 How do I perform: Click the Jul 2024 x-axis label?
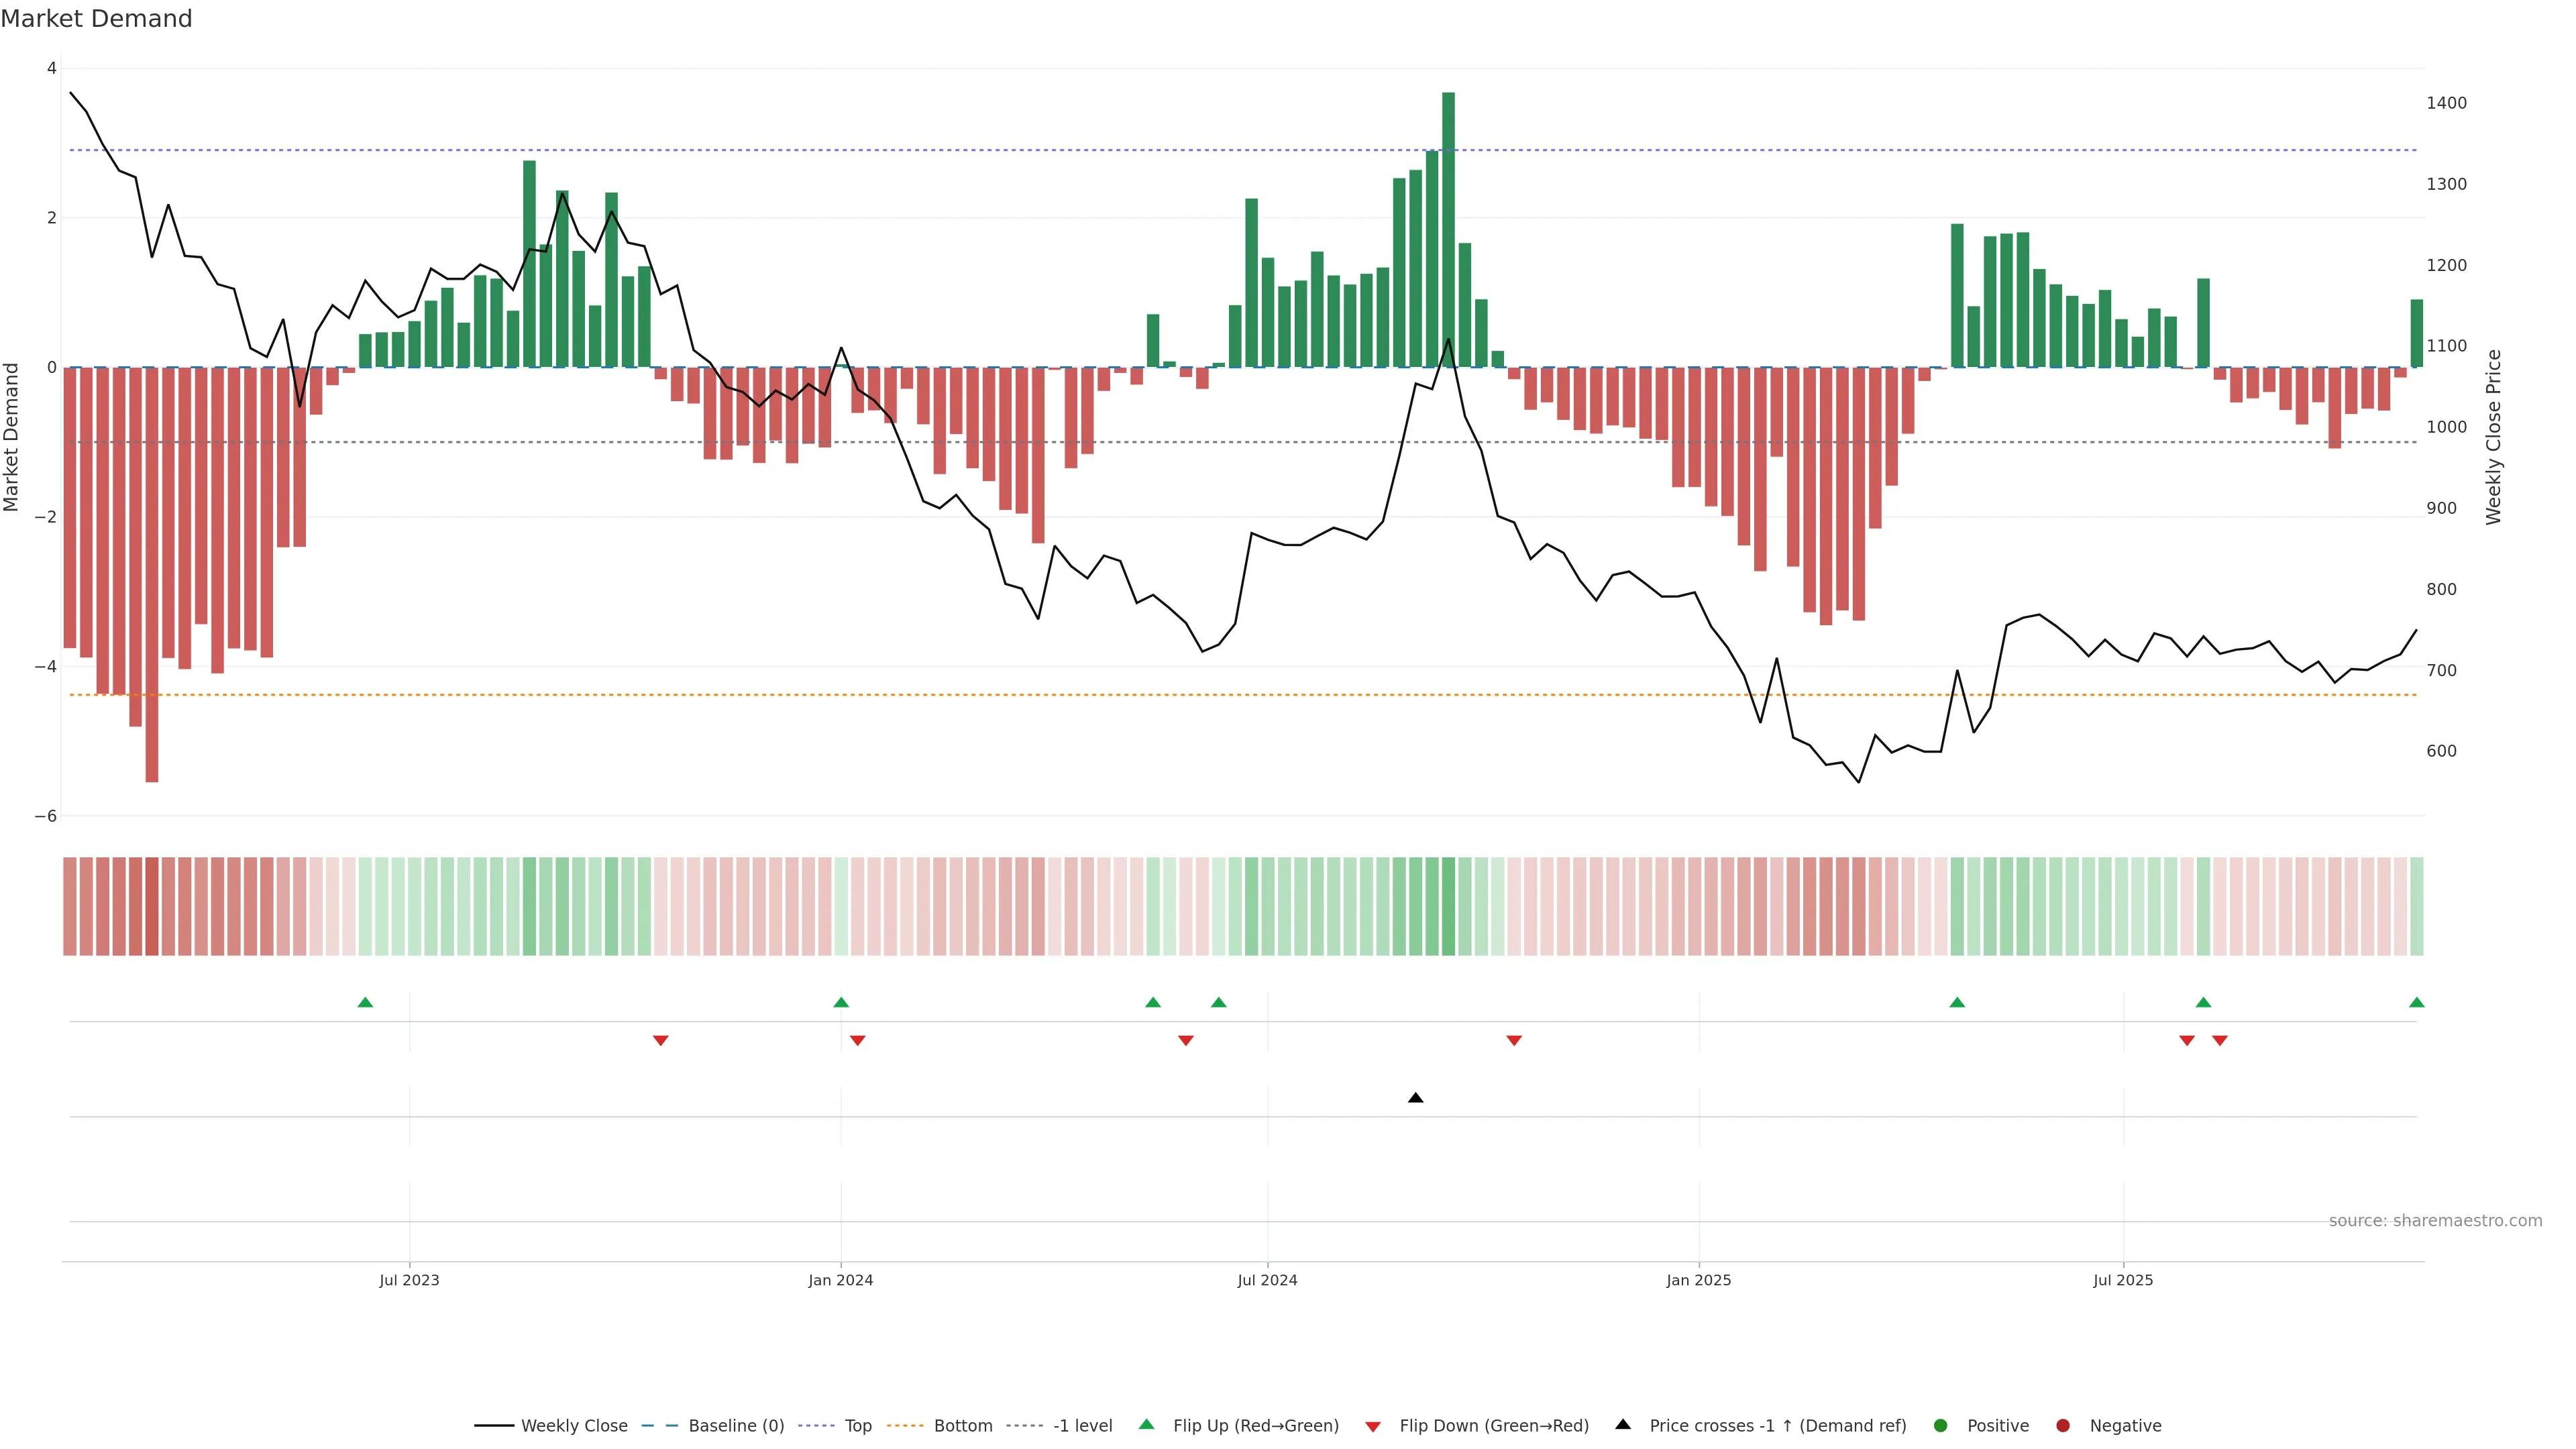(1267, 1280)
